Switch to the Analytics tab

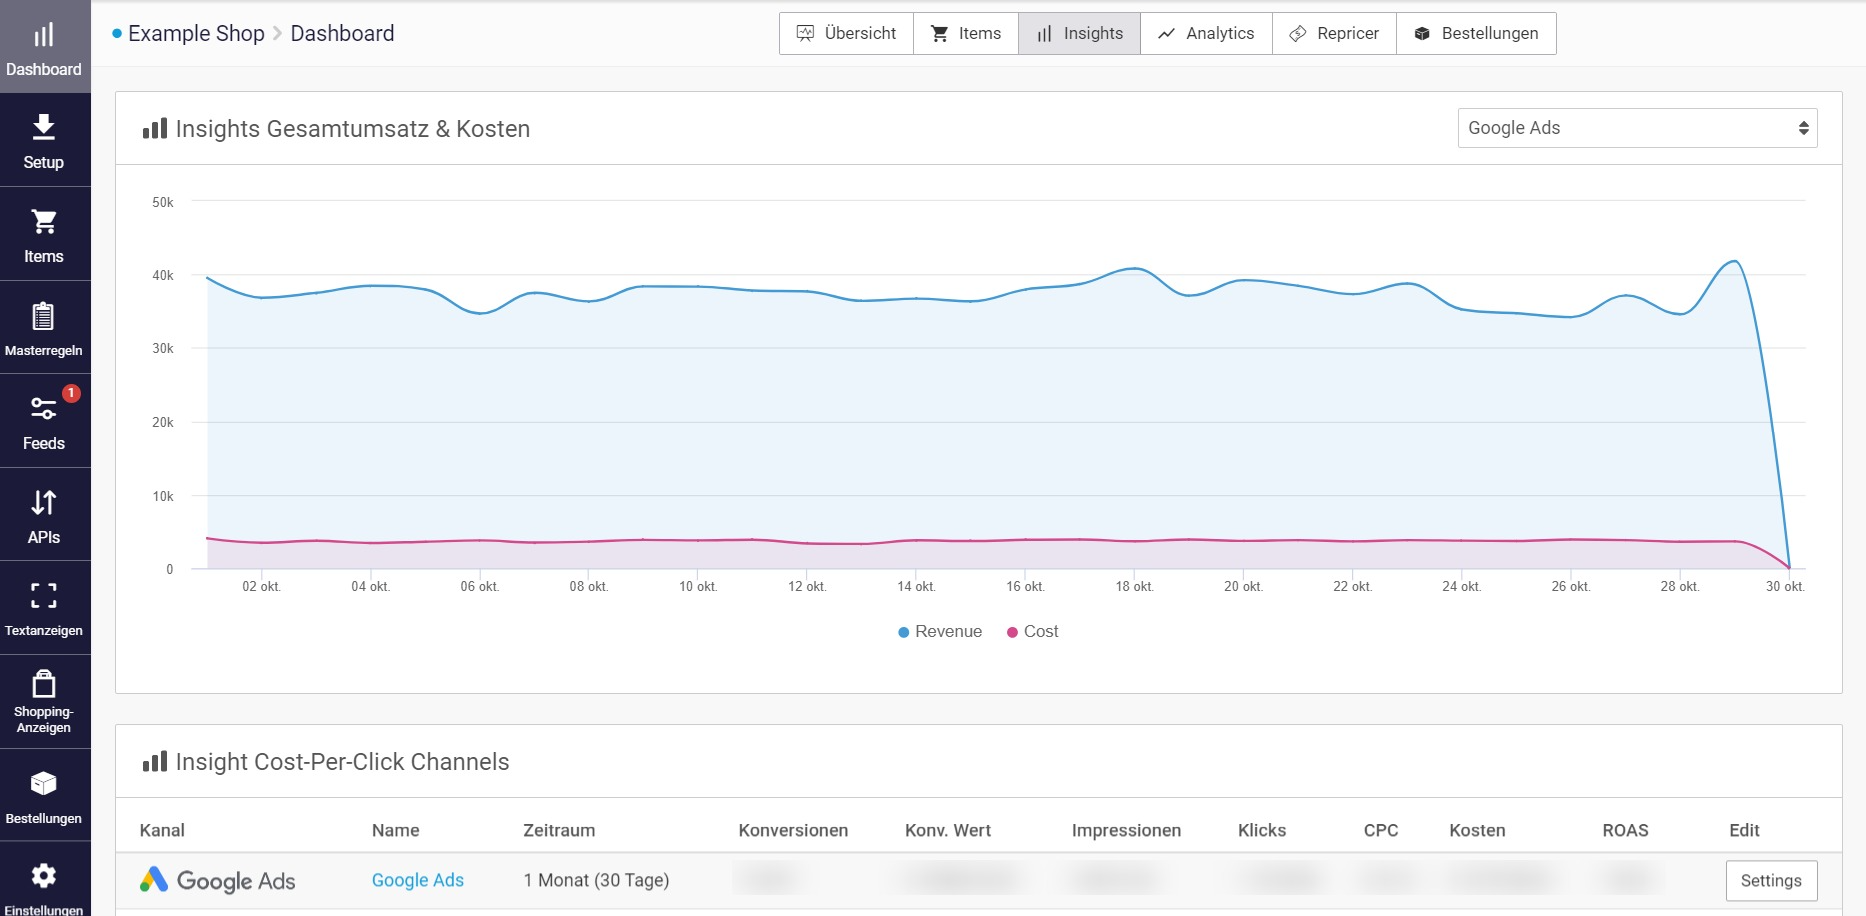tap(1206, 34)
